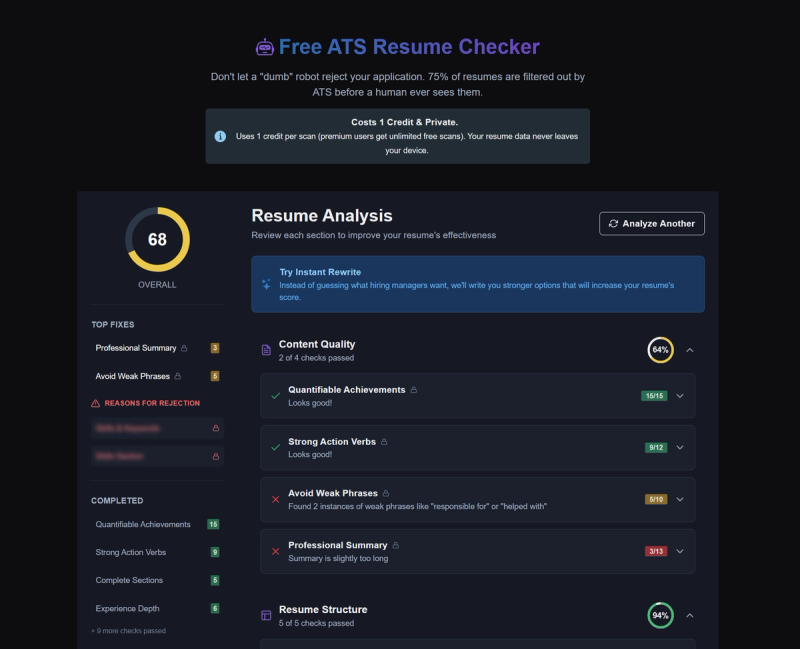Image resolution: width=800 pixels, height=649 pixels.
Task: Expand the Strong Action Verbs details
Action: pos(680,448)
